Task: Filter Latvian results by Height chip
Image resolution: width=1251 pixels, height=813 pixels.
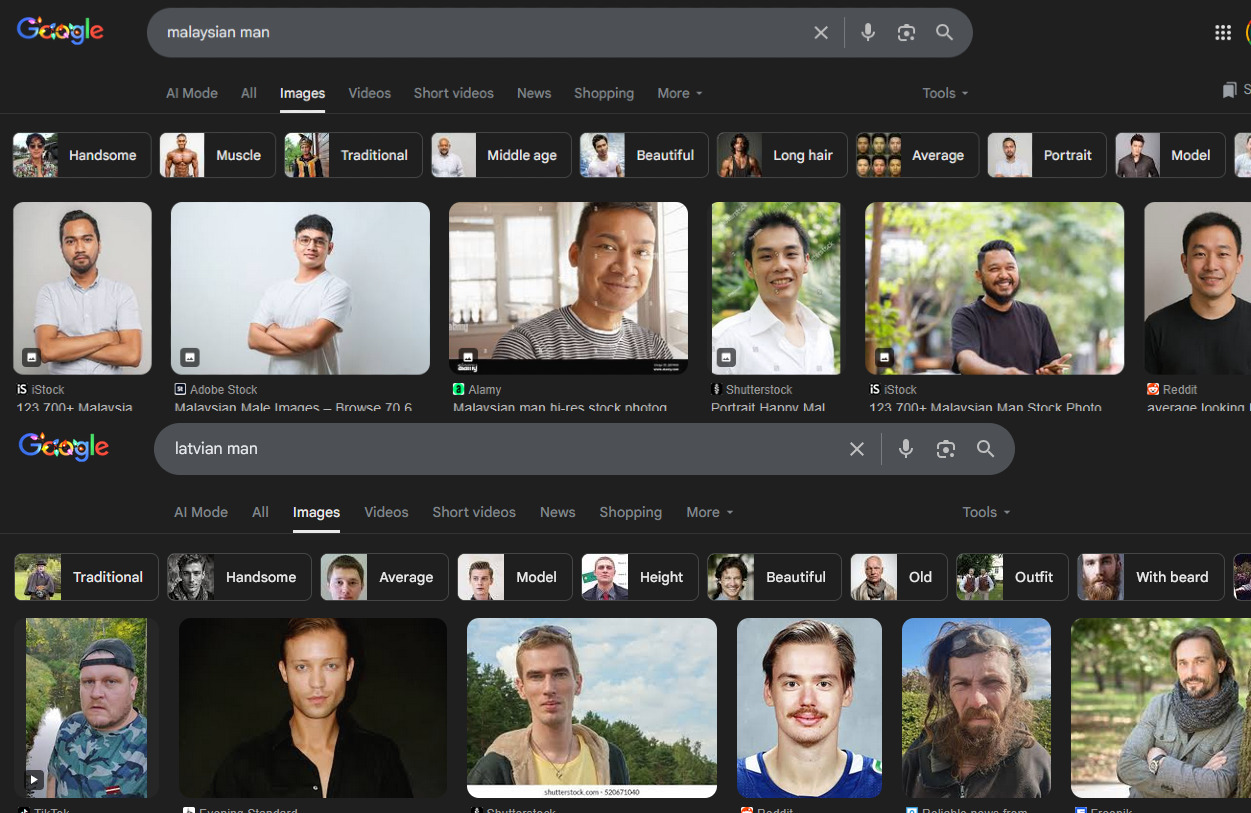Action: (640, 577)
